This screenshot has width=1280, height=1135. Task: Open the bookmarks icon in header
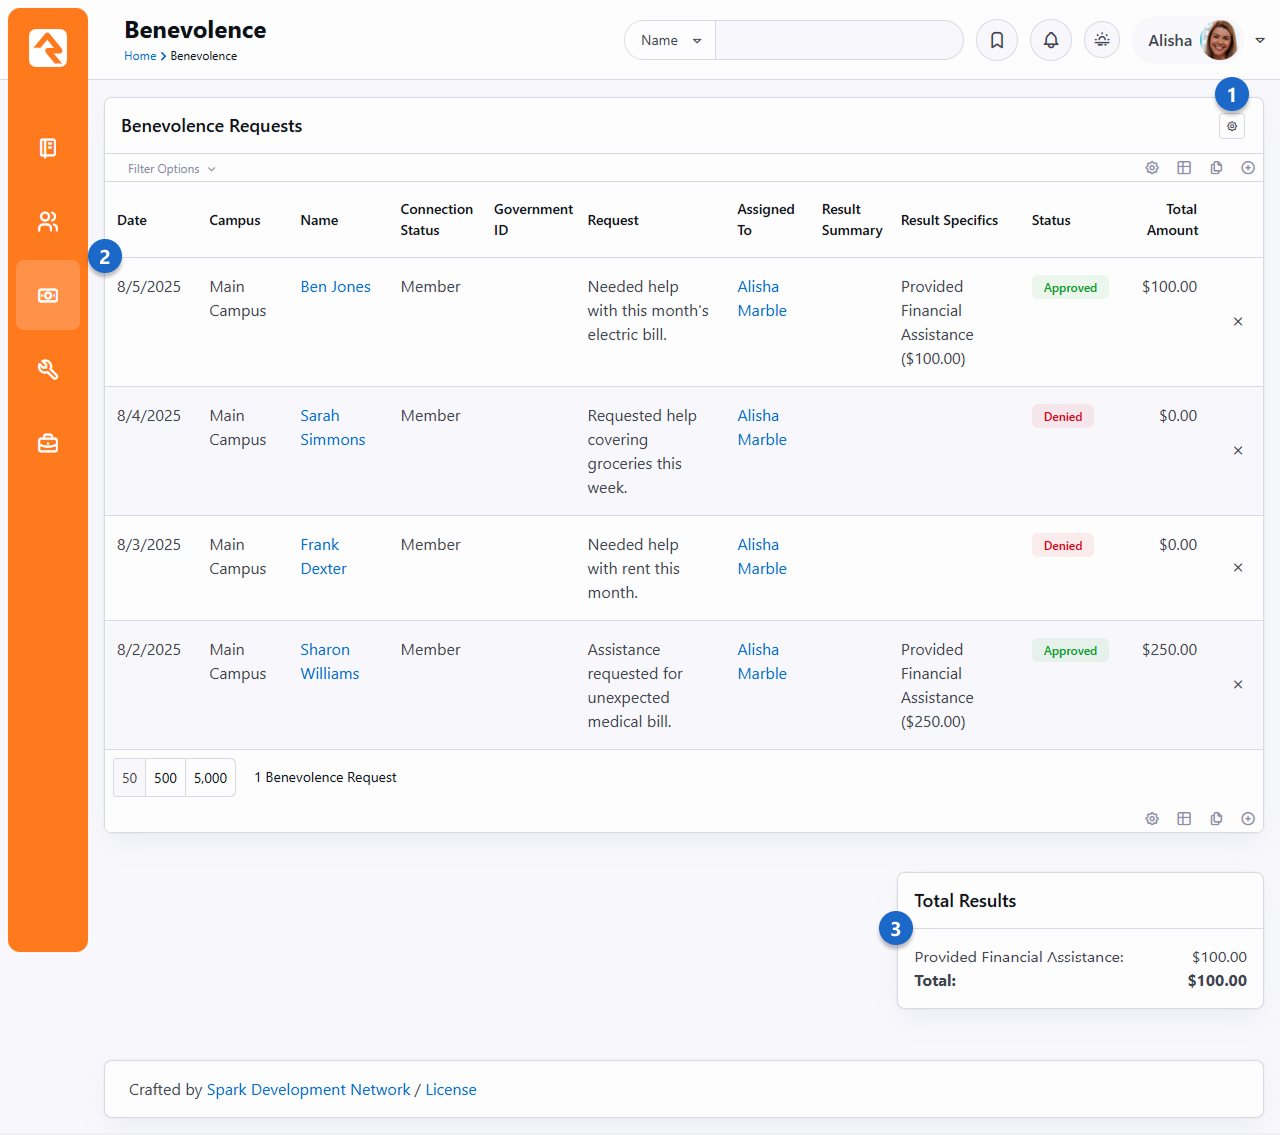click(997, 40)
